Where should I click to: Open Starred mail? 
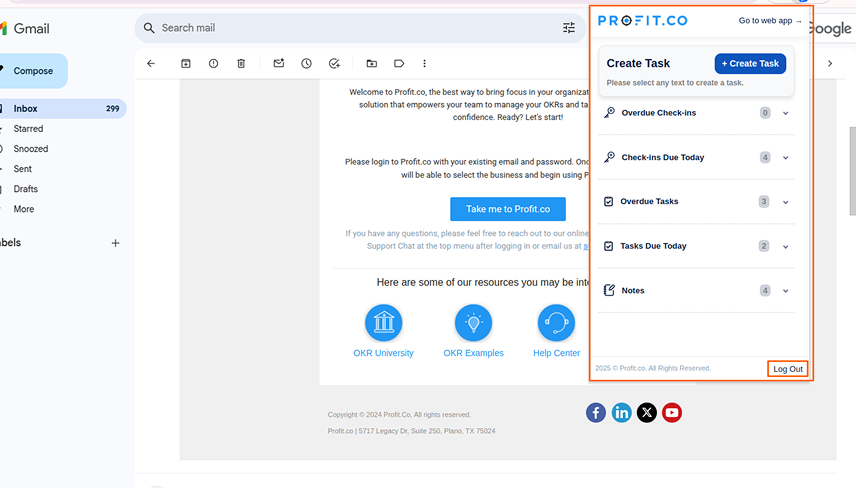pos(28,129)
